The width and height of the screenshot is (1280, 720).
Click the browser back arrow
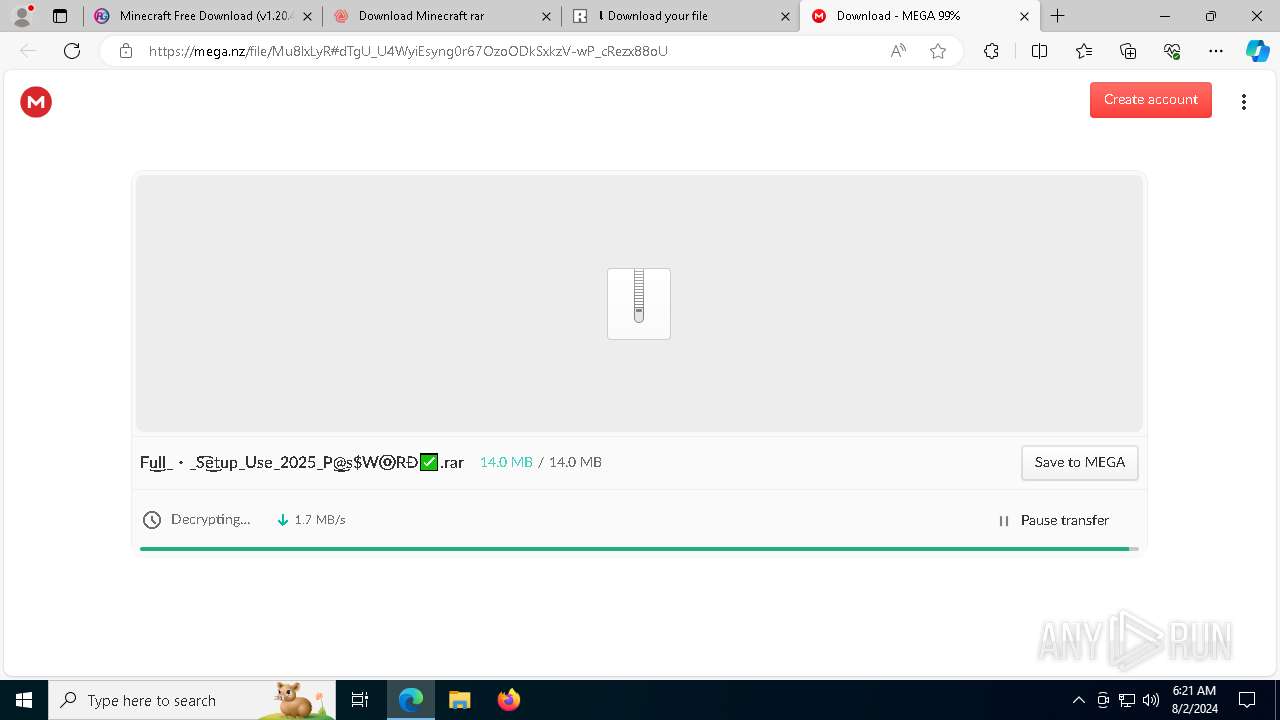click(28, 51)
